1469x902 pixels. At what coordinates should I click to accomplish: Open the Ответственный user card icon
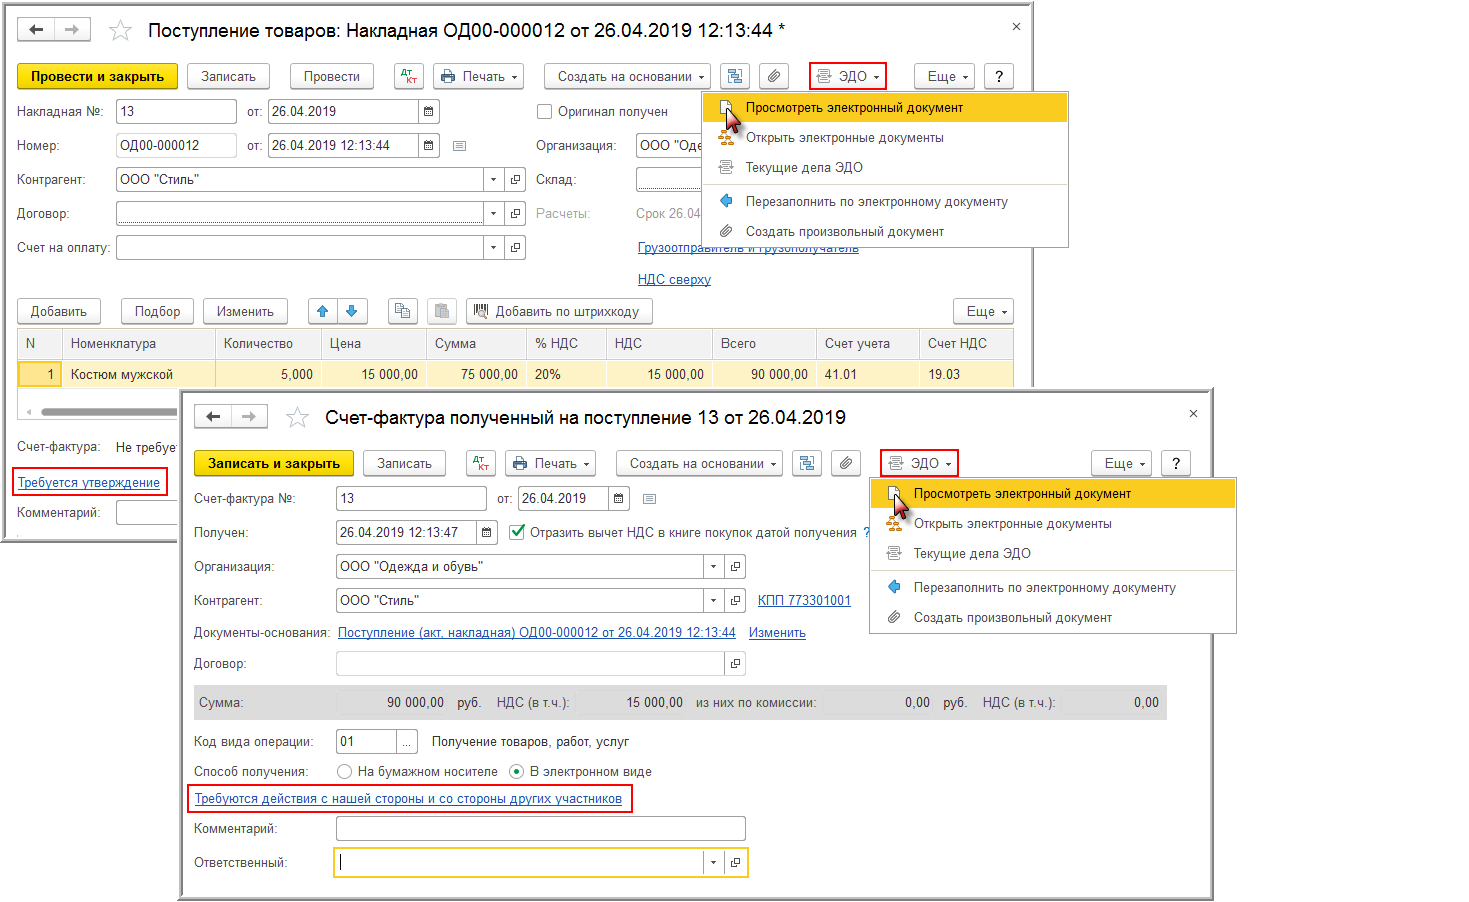click(735, 863)
